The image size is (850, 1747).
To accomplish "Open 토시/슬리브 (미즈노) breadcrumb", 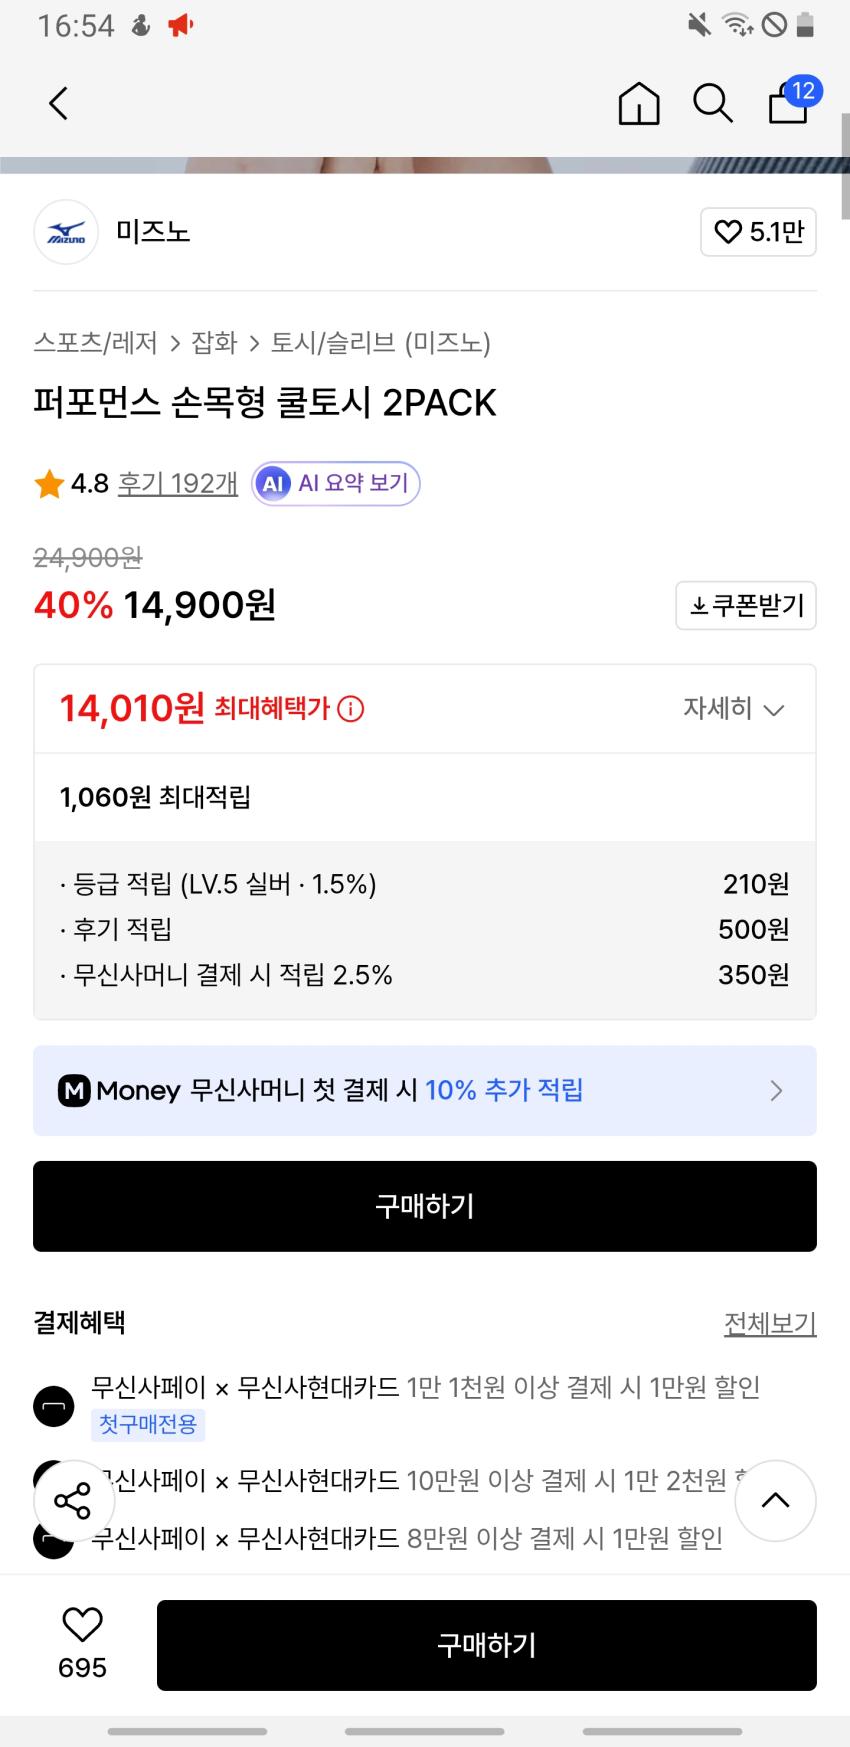I will (x=381, y=343).
